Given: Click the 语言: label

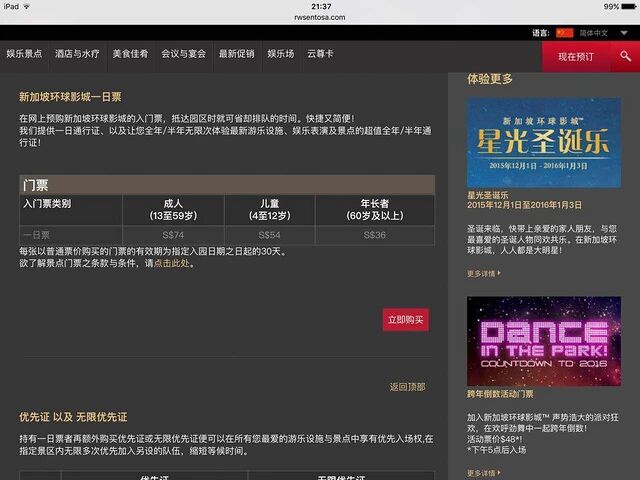Looking at the screenshot, I should (x=541, y=33).
